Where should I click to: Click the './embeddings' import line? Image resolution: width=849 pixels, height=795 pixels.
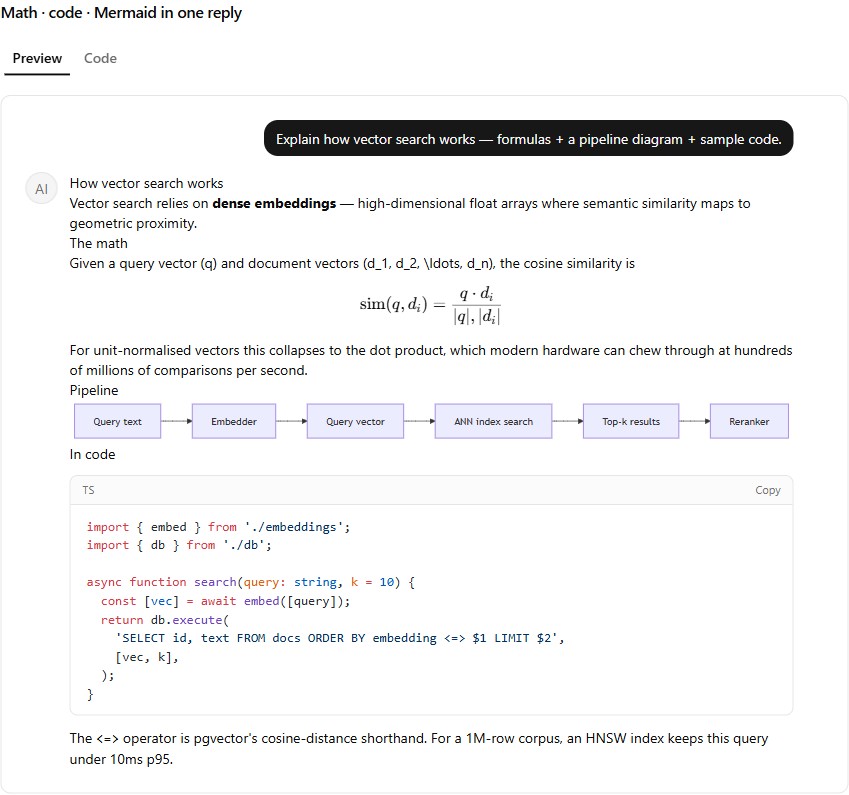(218, 527)
